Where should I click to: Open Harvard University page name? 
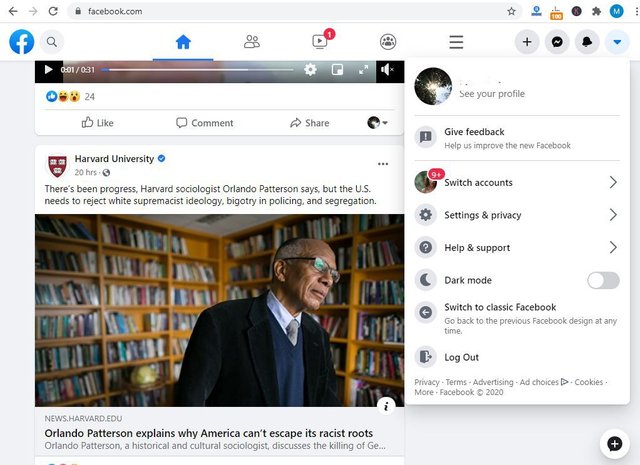(x=114, y=159)
